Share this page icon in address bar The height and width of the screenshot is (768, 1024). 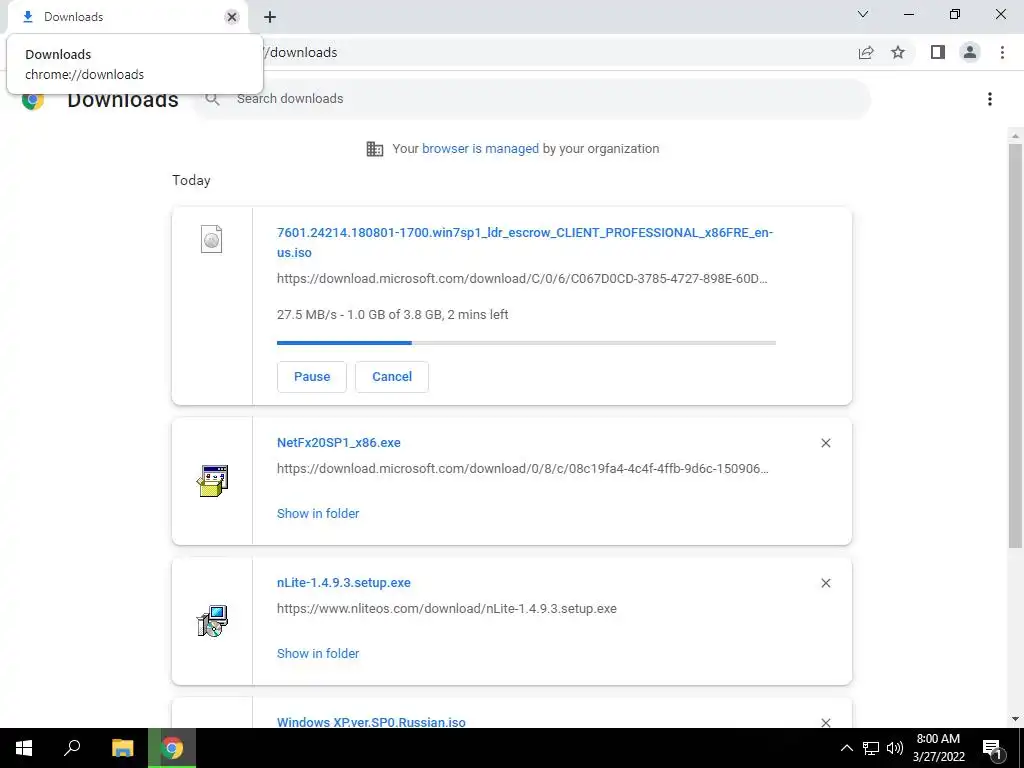point(866,52)
